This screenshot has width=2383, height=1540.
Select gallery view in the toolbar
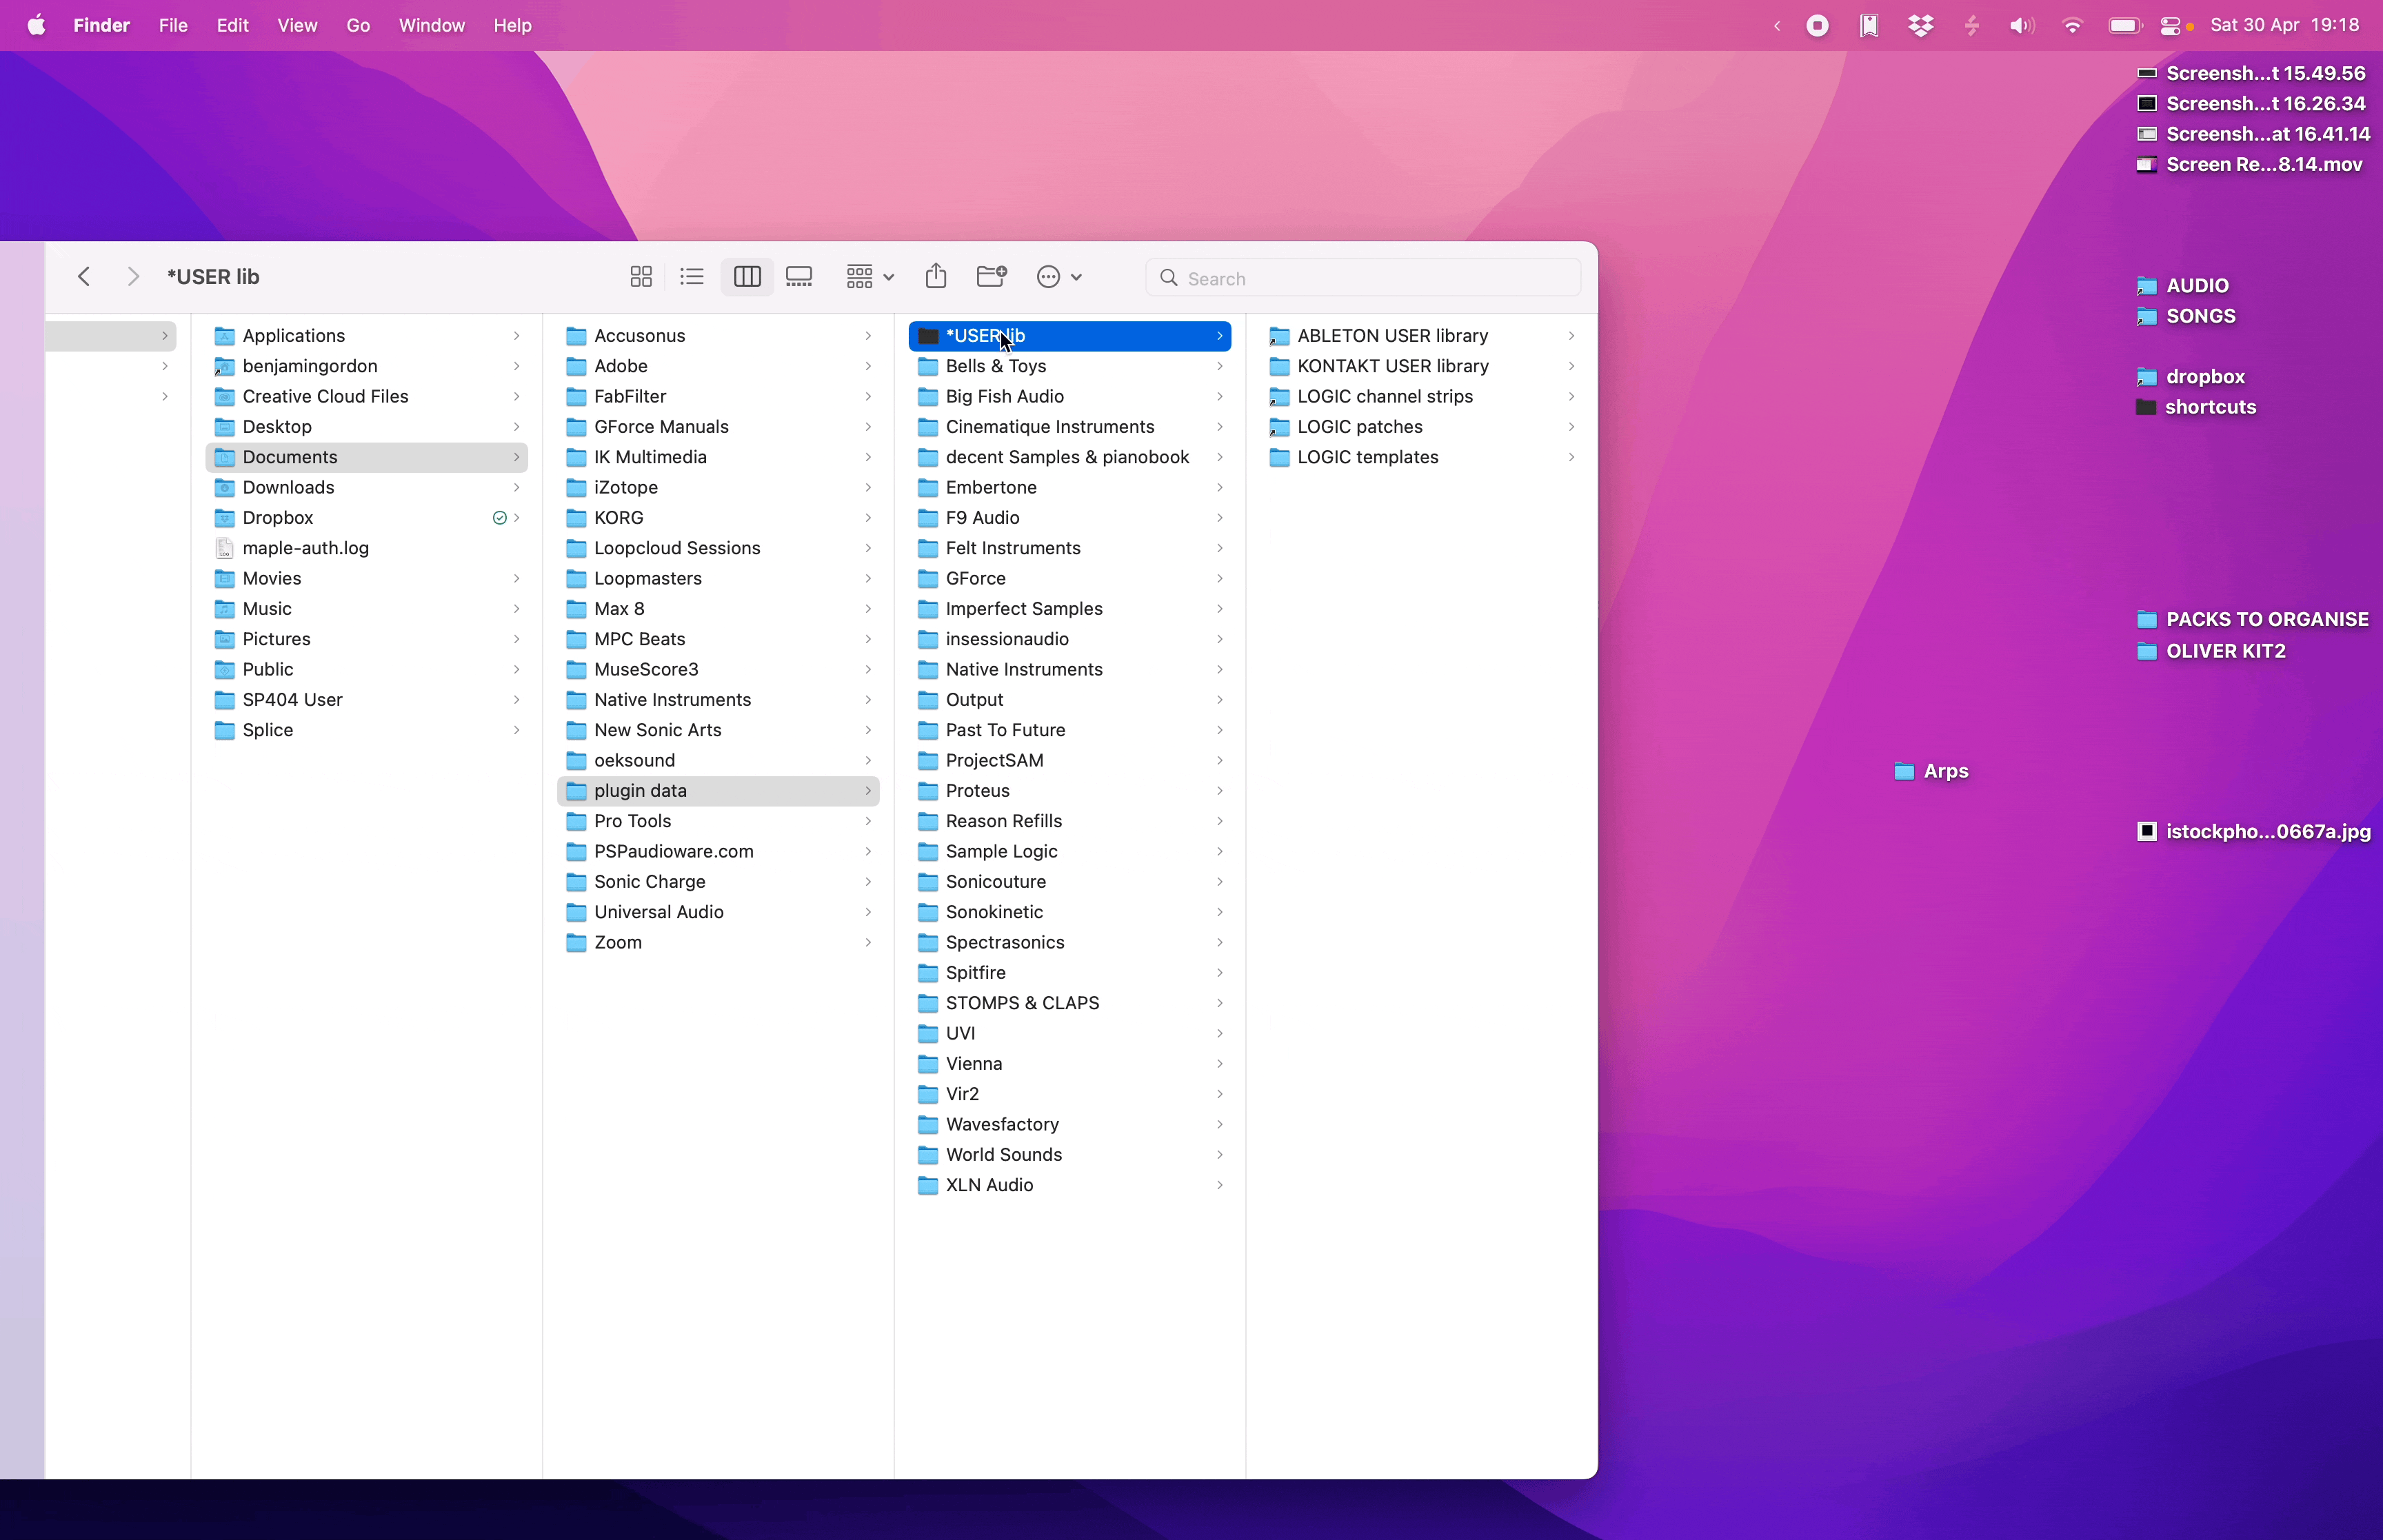tap(799, 277)
